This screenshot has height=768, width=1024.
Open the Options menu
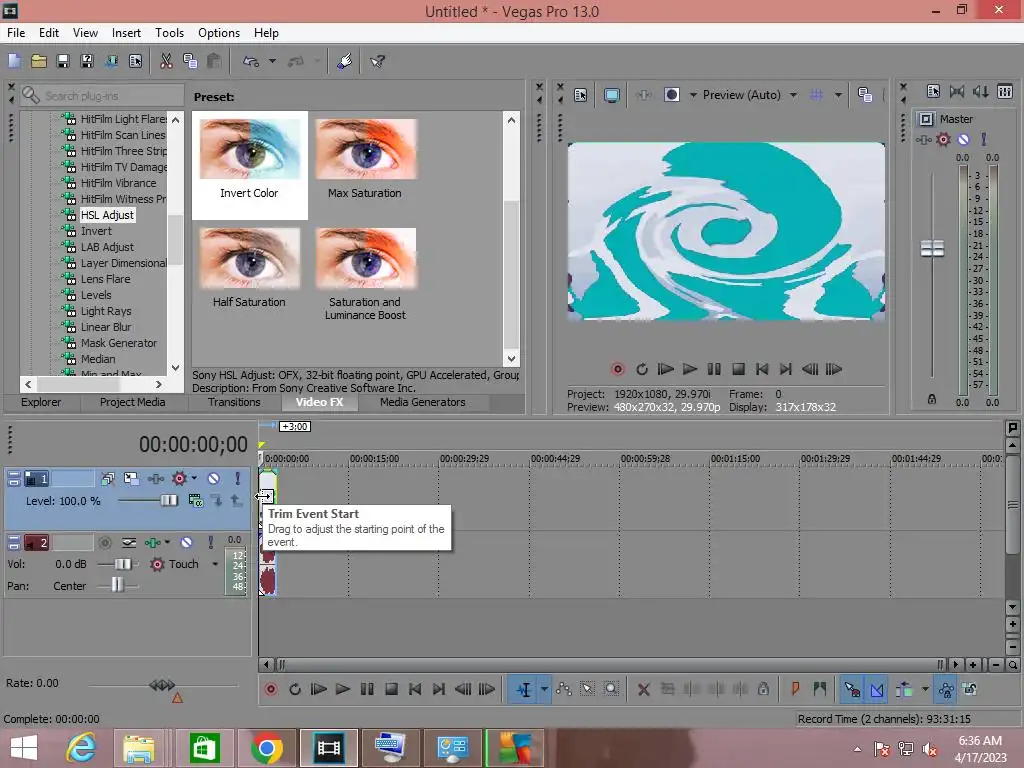(x=219, y=33)
